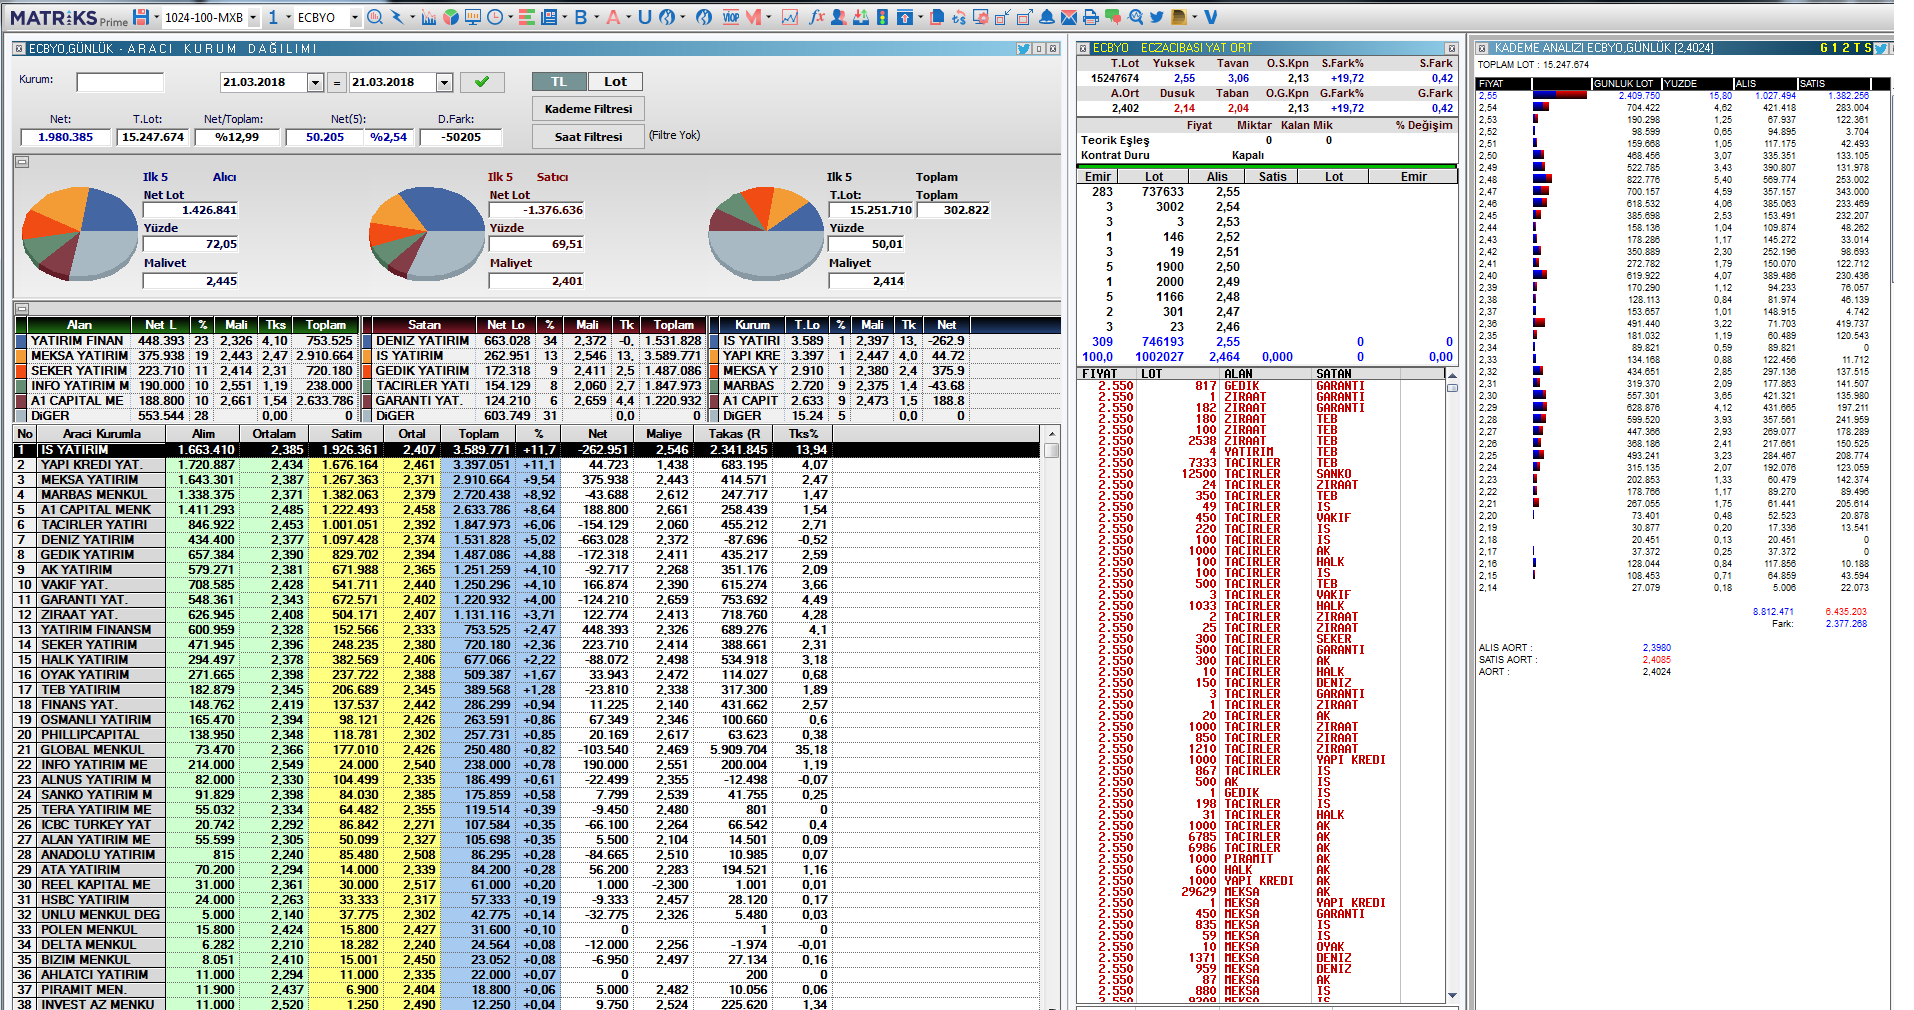This screenshot has width=1914, height=1010.
Task: Sort by Aracı Kurumla column header
Action: [x=101, y=434]
